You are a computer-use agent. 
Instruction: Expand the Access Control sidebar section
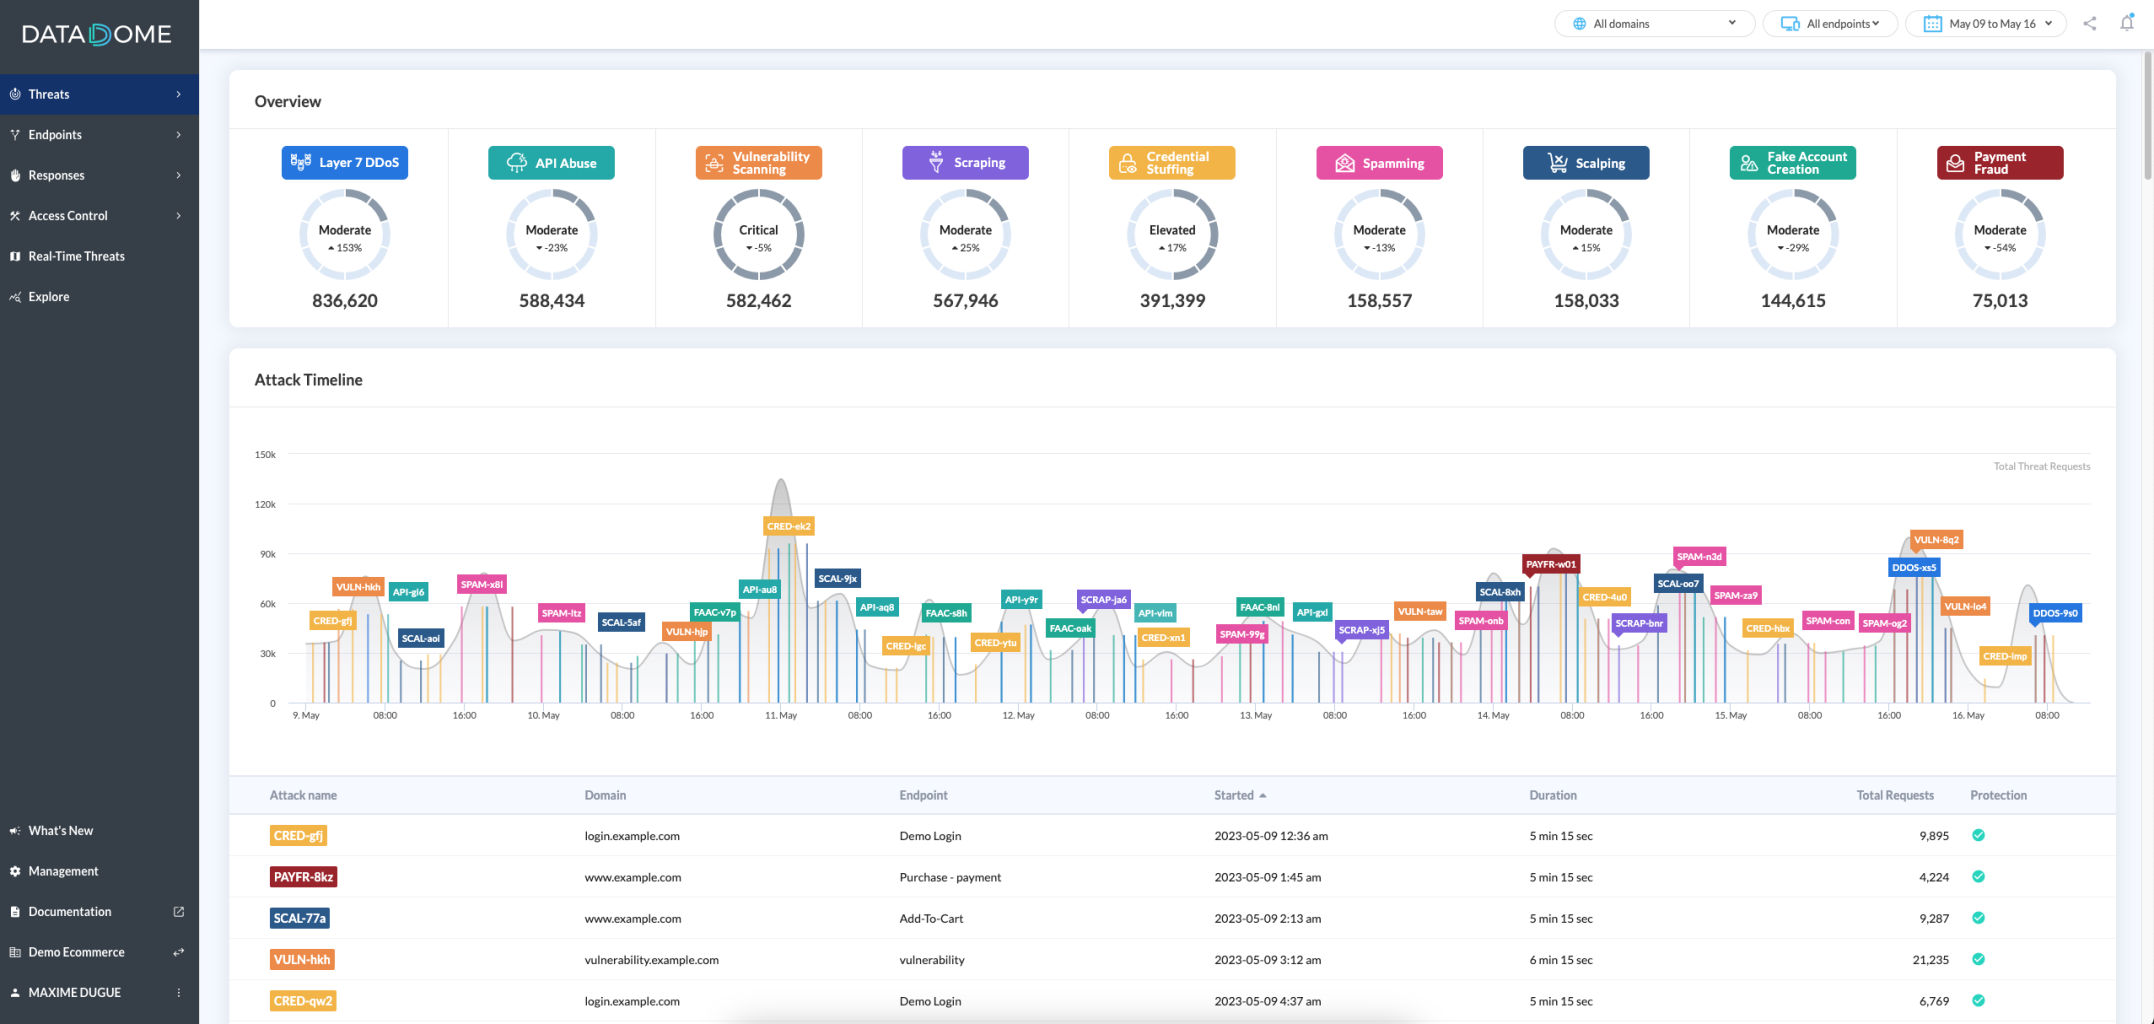[x=99, y=216]
